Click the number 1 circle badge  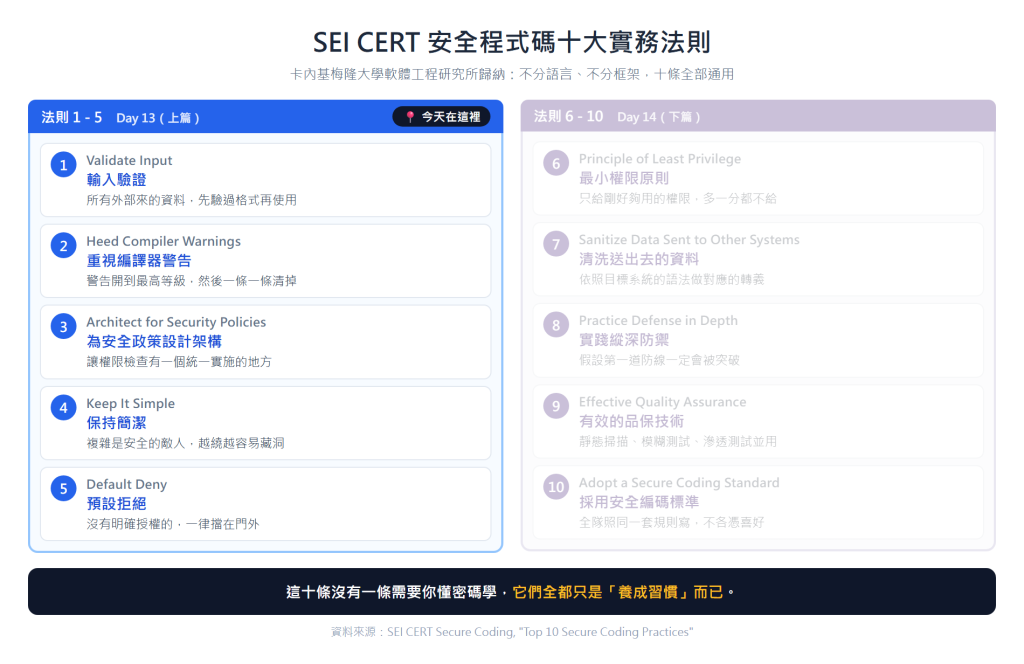pyautogui.click(x=63, y=165)
